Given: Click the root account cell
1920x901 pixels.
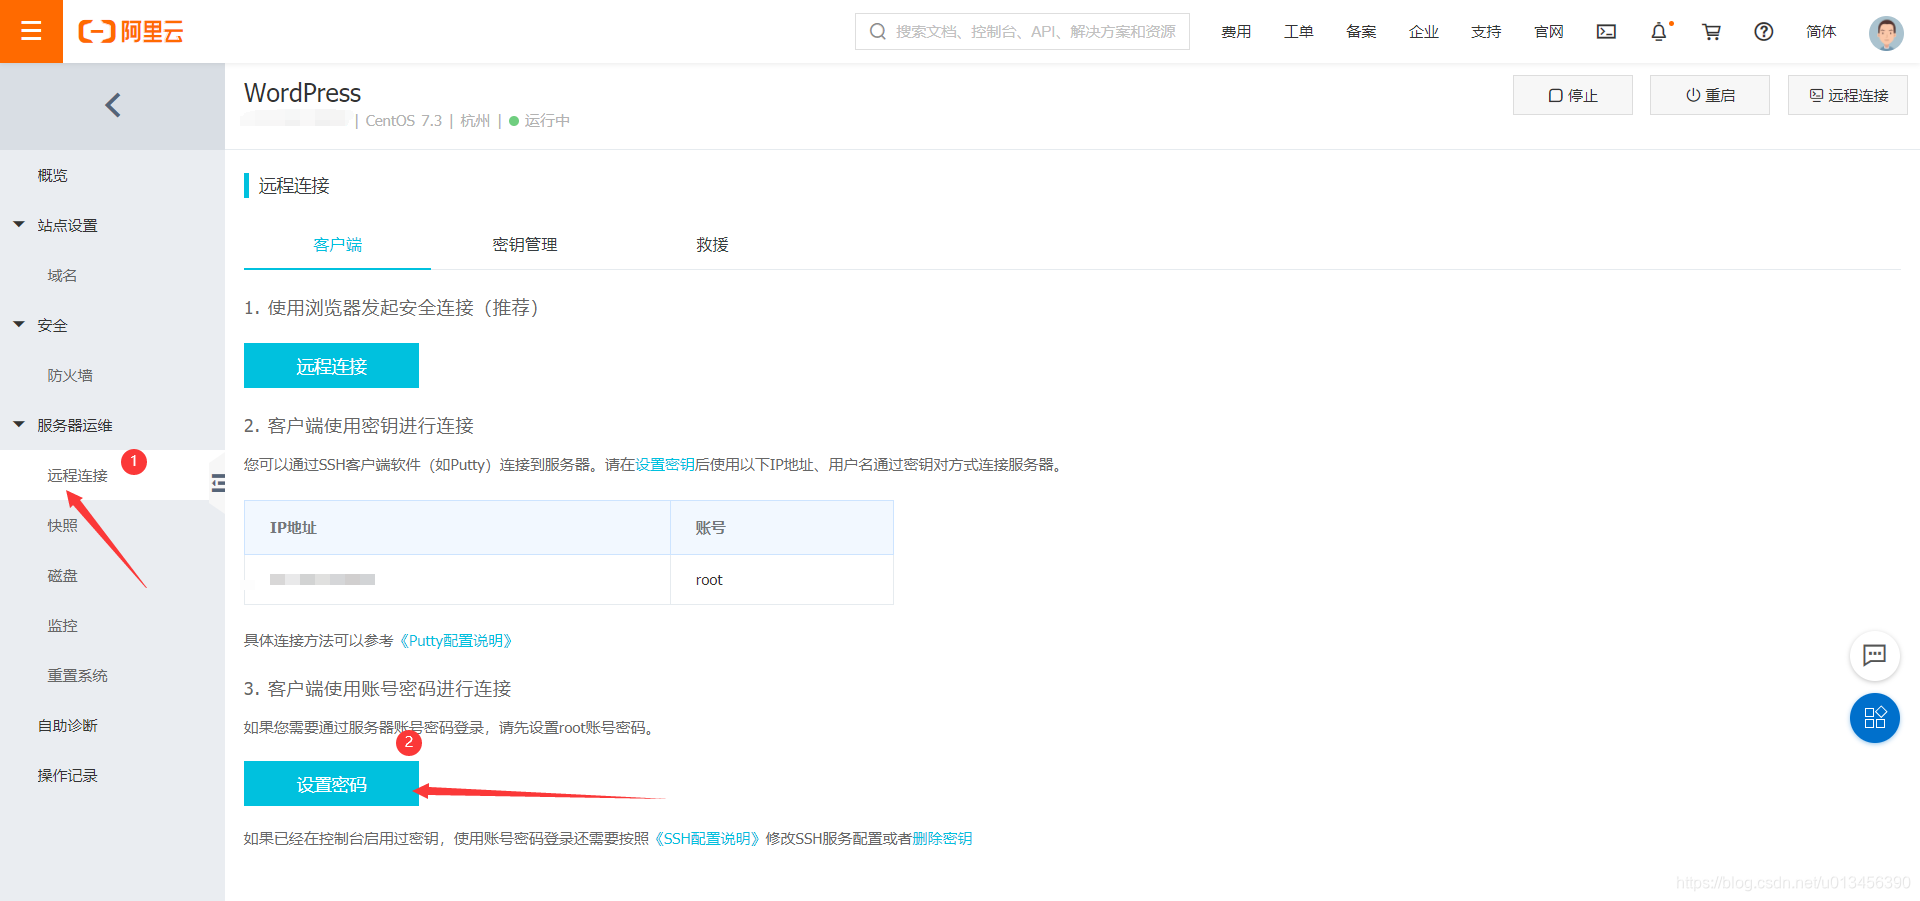Looking at the screenshot, I should click(x=782, y=580).
